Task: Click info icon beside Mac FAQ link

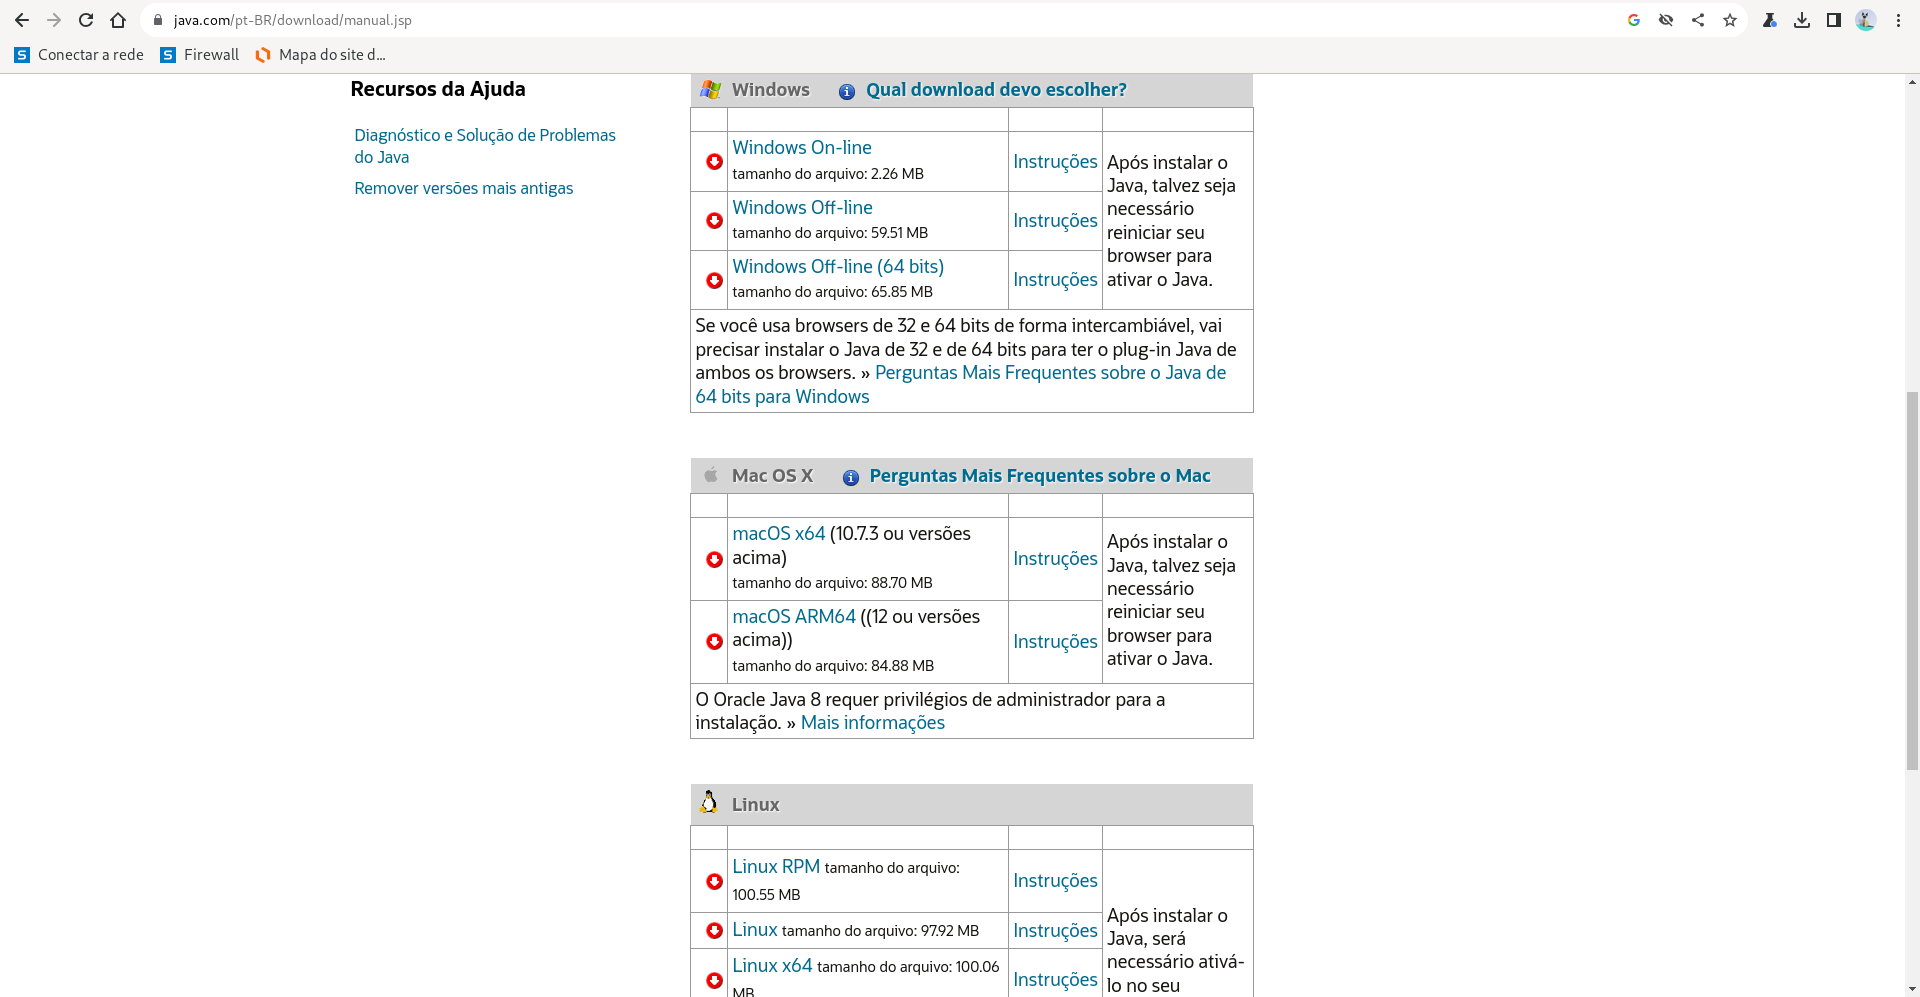Action: 851,478
